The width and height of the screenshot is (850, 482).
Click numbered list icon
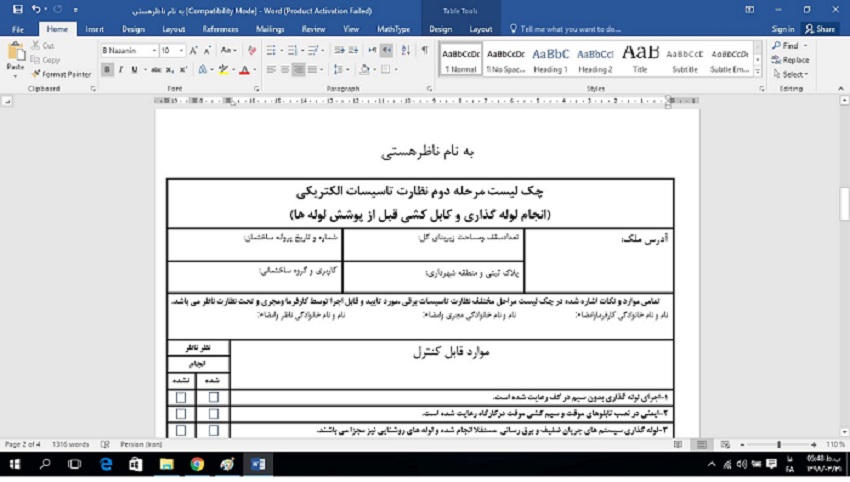(x=292, y=50)
